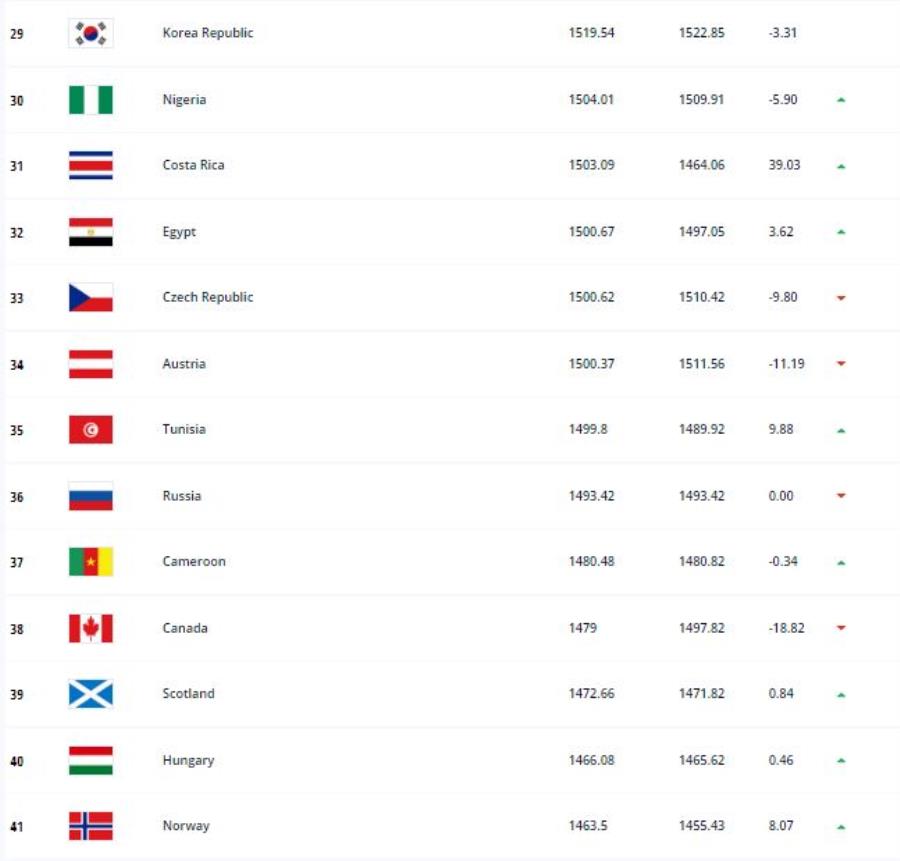Select rank number 35 for Tunisia
The image size is (900, 861).
point(17,430)
